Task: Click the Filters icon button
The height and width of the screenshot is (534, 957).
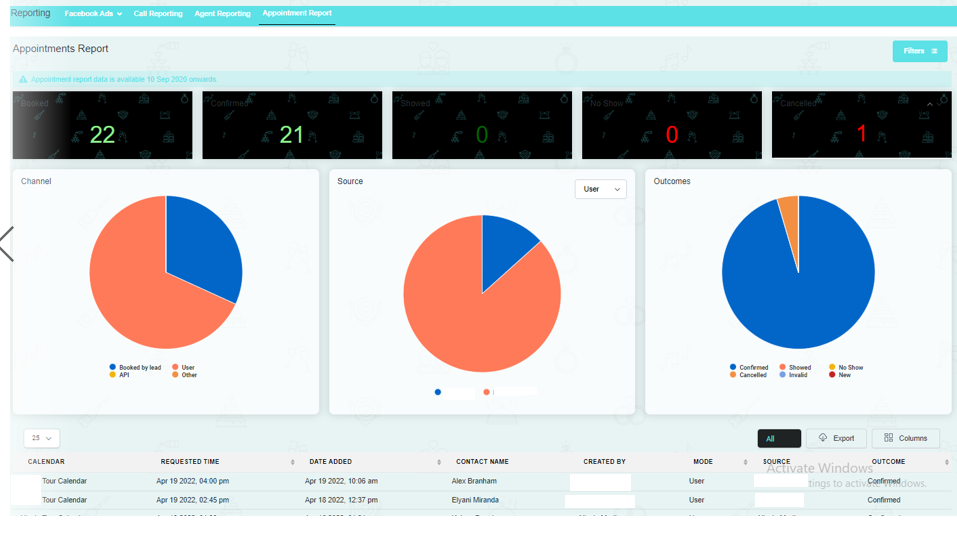Action: pyautogui.click(x=920, y=51)
